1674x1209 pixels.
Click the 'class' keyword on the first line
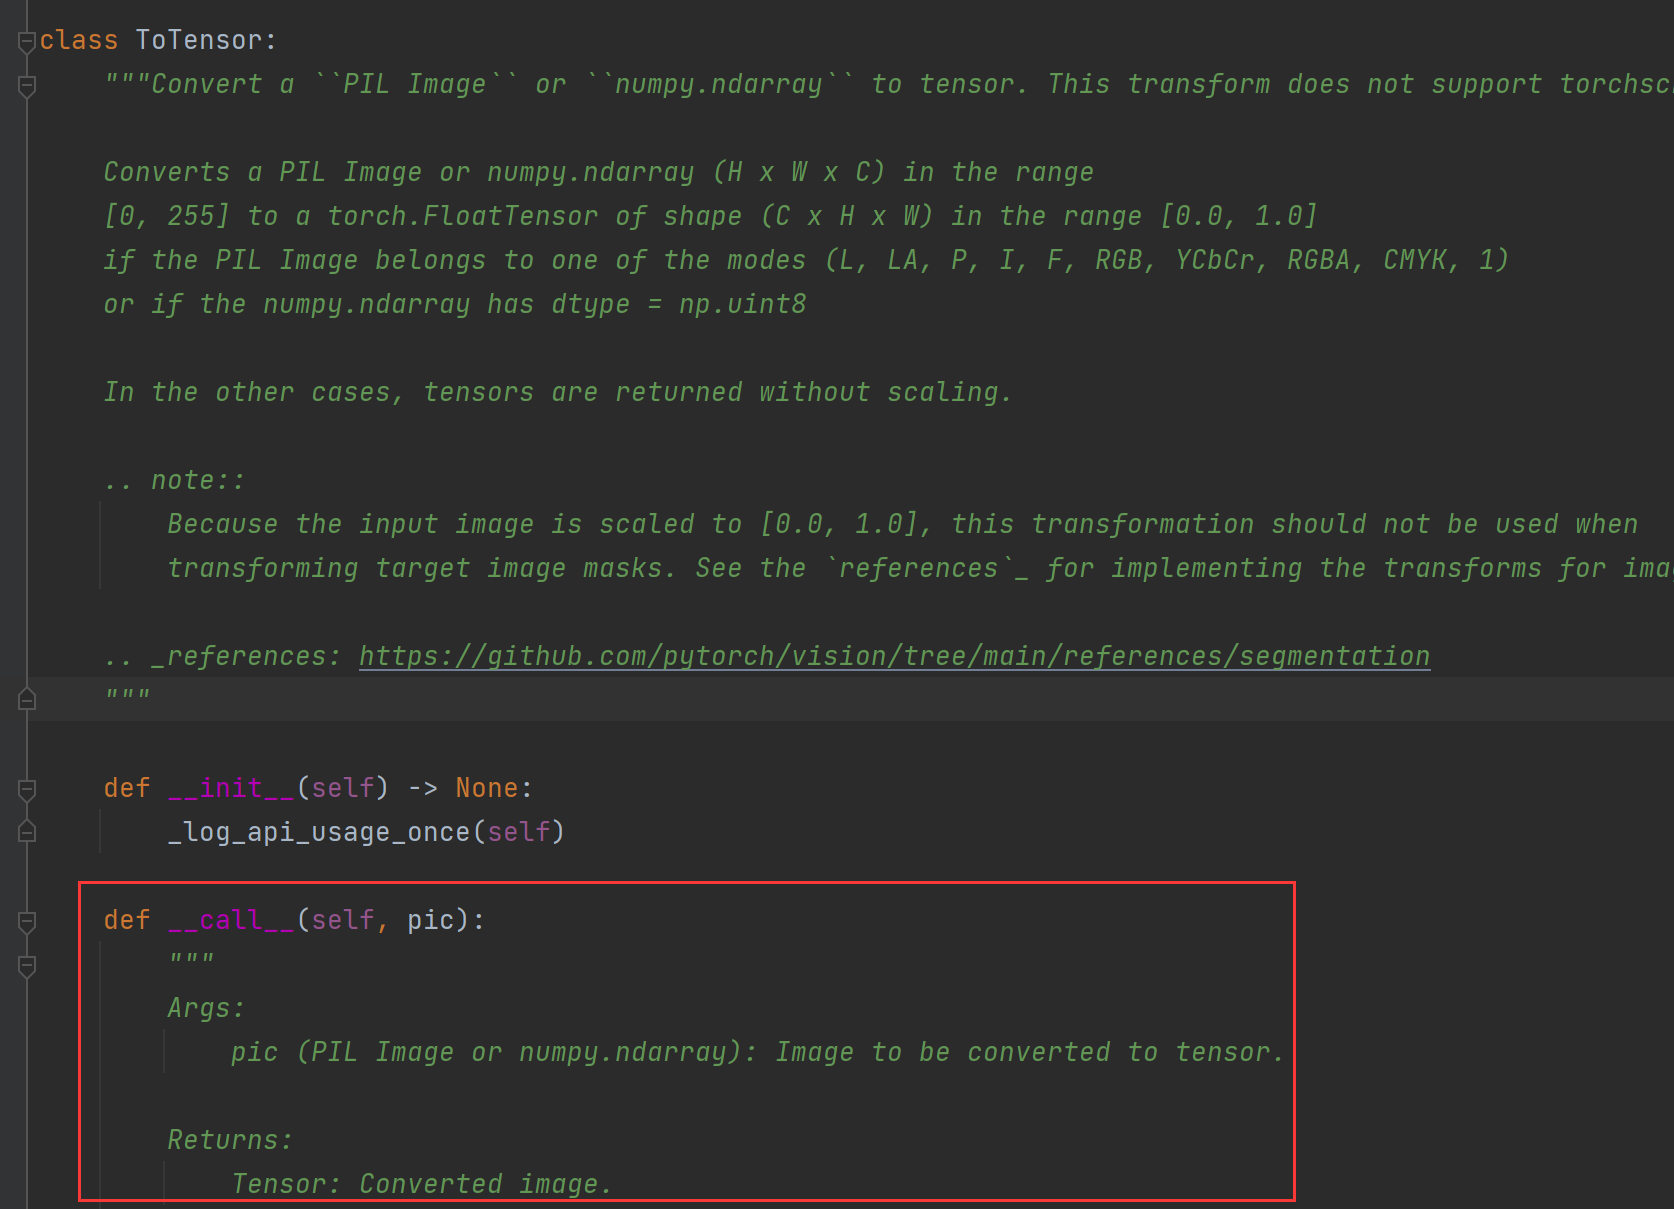click(79, 40)
